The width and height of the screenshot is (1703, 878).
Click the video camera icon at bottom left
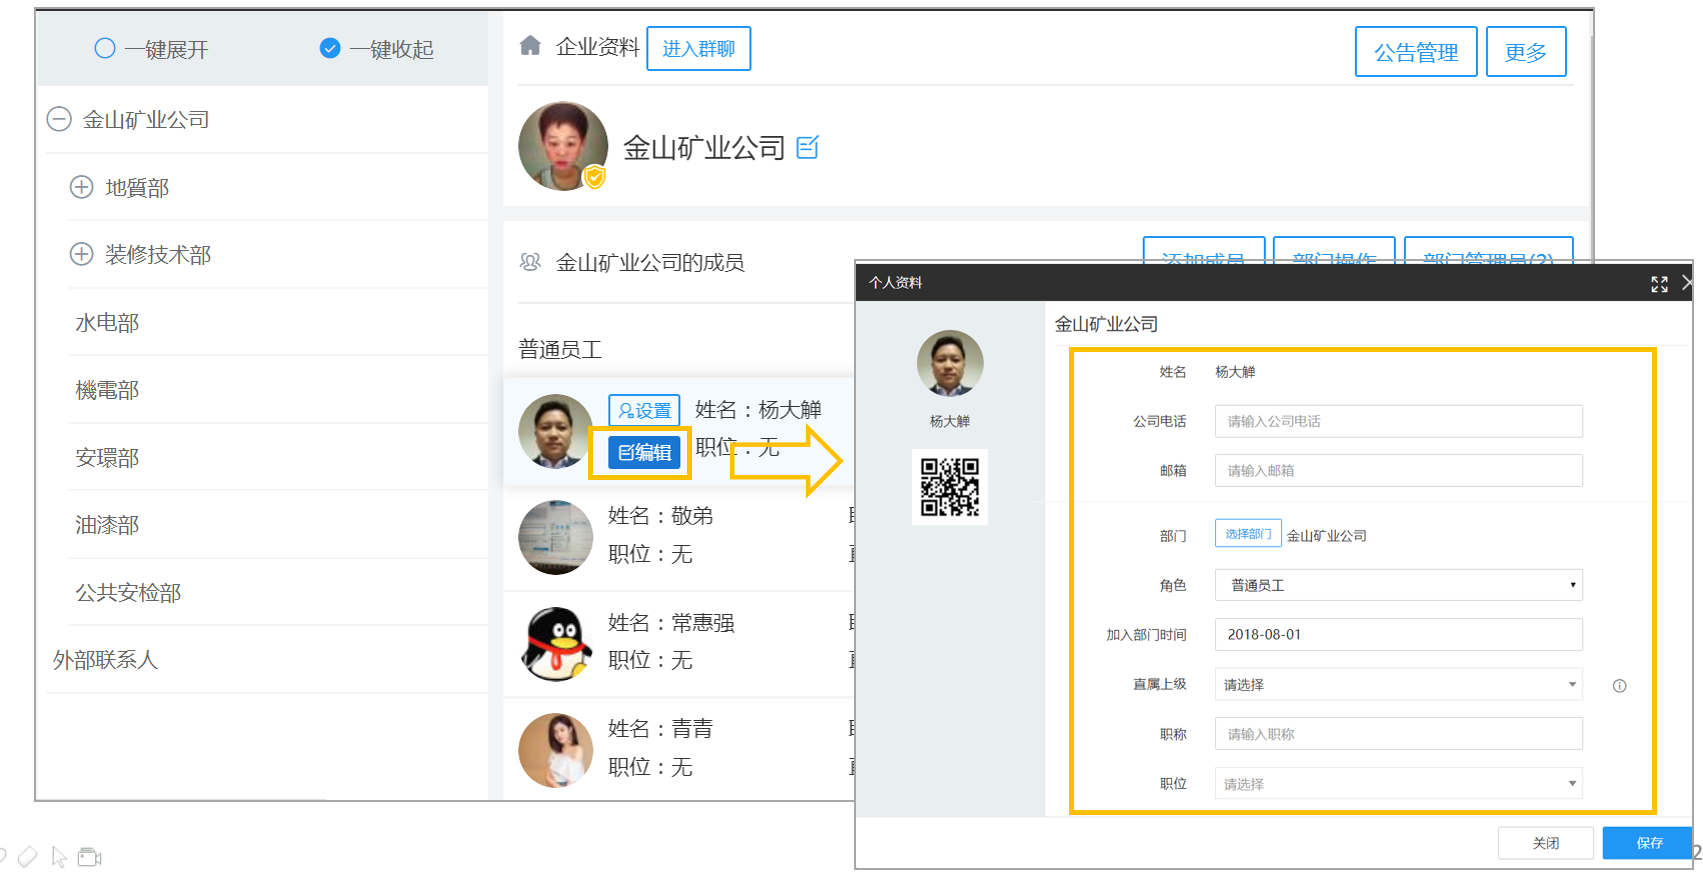(x=90, y=857)
